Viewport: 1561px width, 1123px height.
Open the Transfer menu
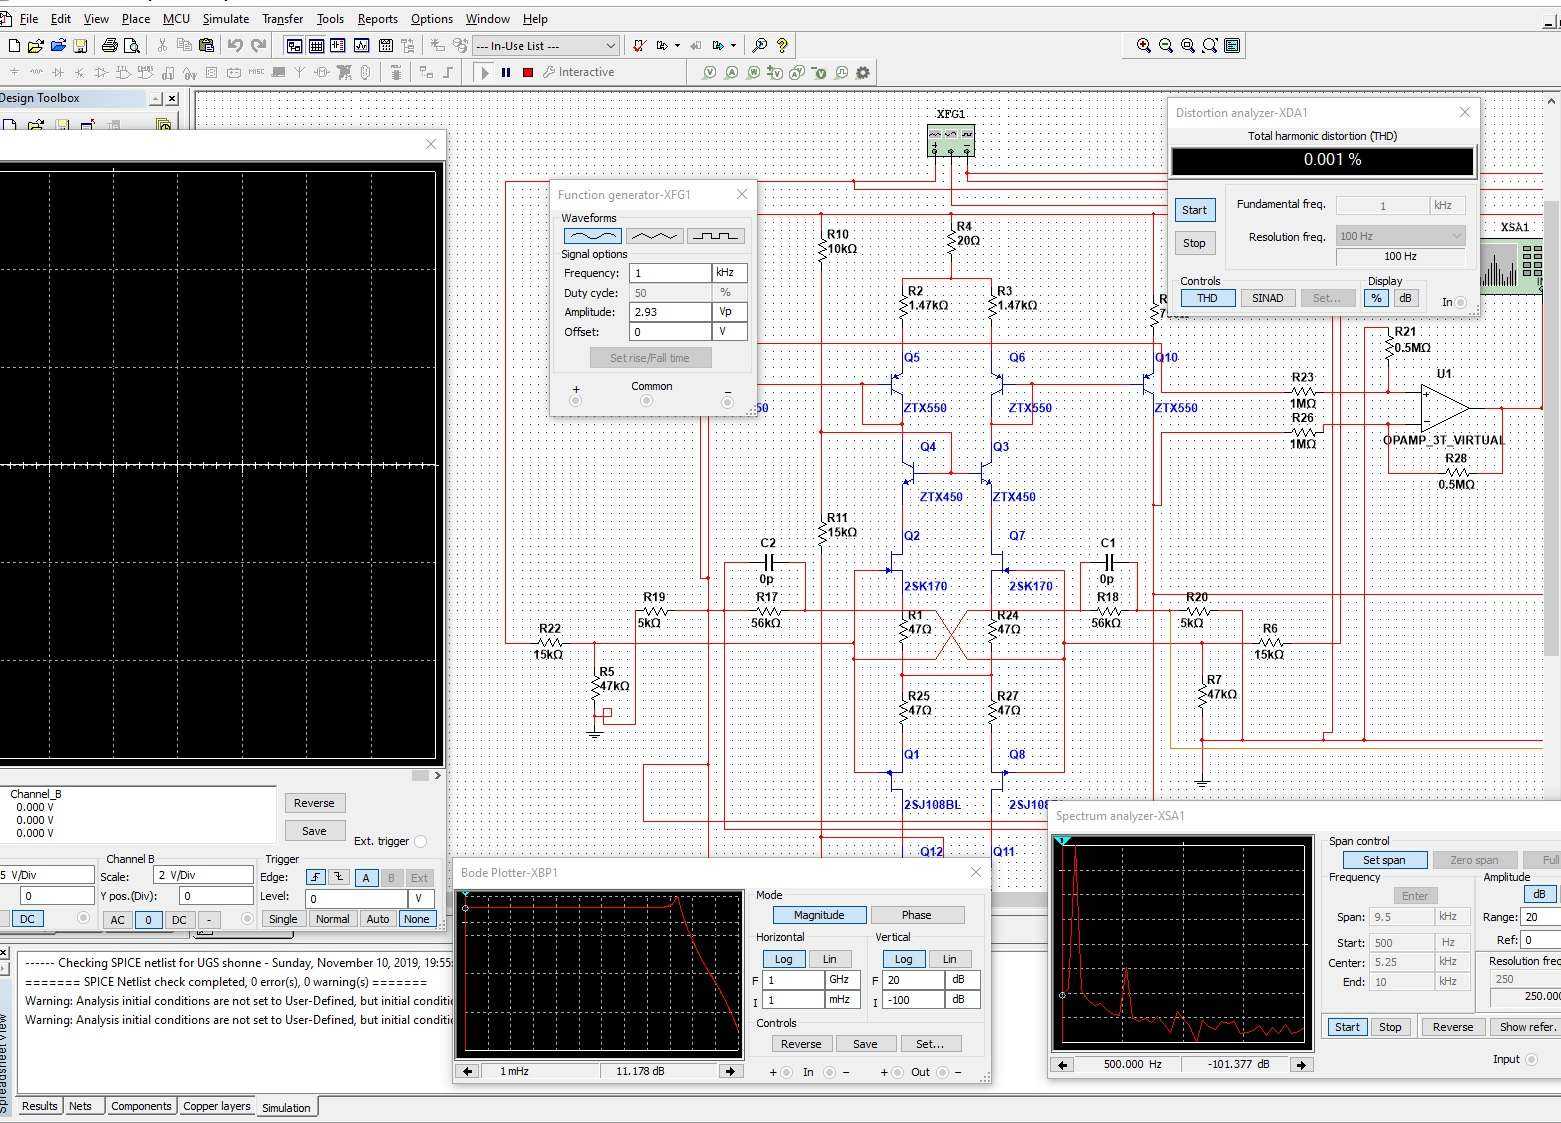(283, 19)
